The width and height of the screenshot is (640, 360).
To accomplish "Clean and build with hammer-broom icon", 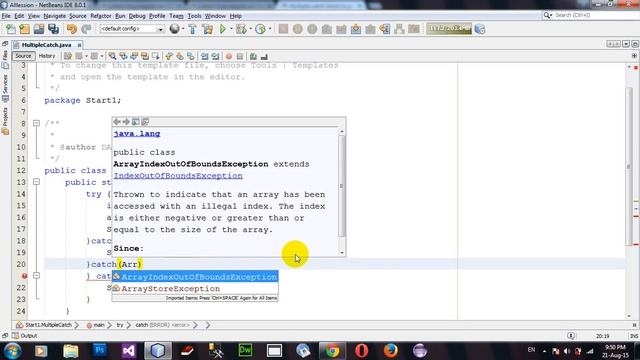I will [207, 29].
